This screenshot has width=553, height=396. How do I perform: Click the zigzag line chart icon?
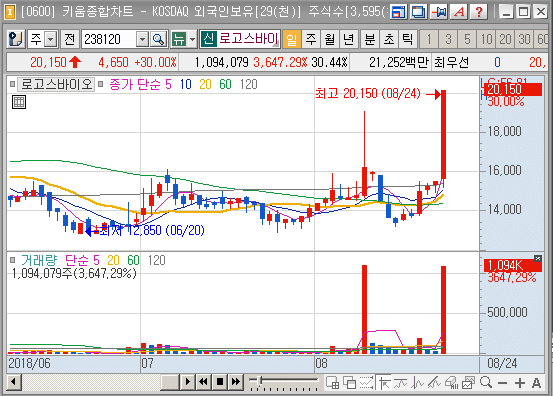tap(418, 382)
